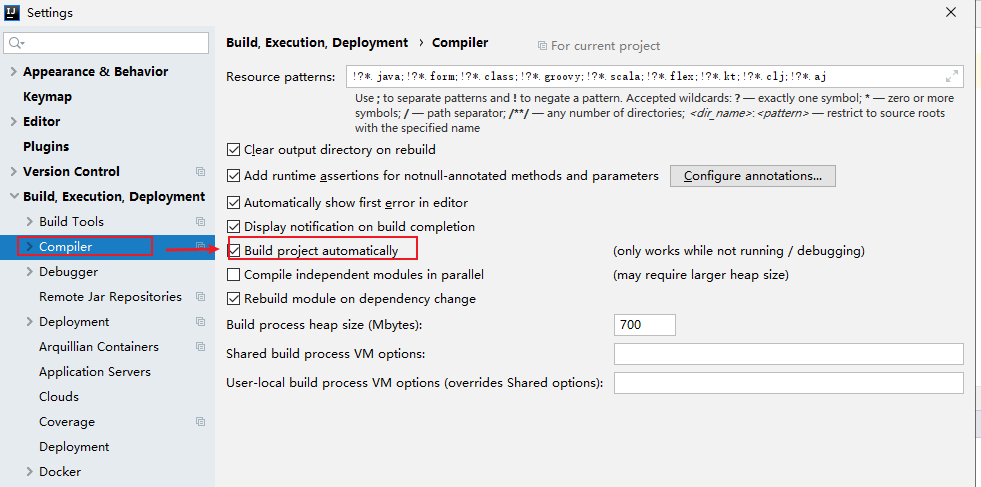Click the Build process heap size field
The height and width of the screenshot is (487, 981).
point(645,325)
